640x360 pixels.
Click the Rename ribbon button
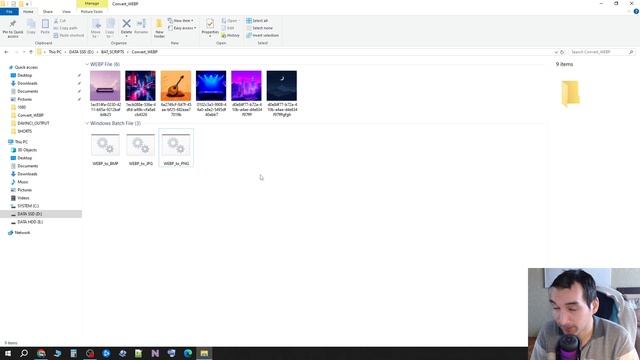141,26
